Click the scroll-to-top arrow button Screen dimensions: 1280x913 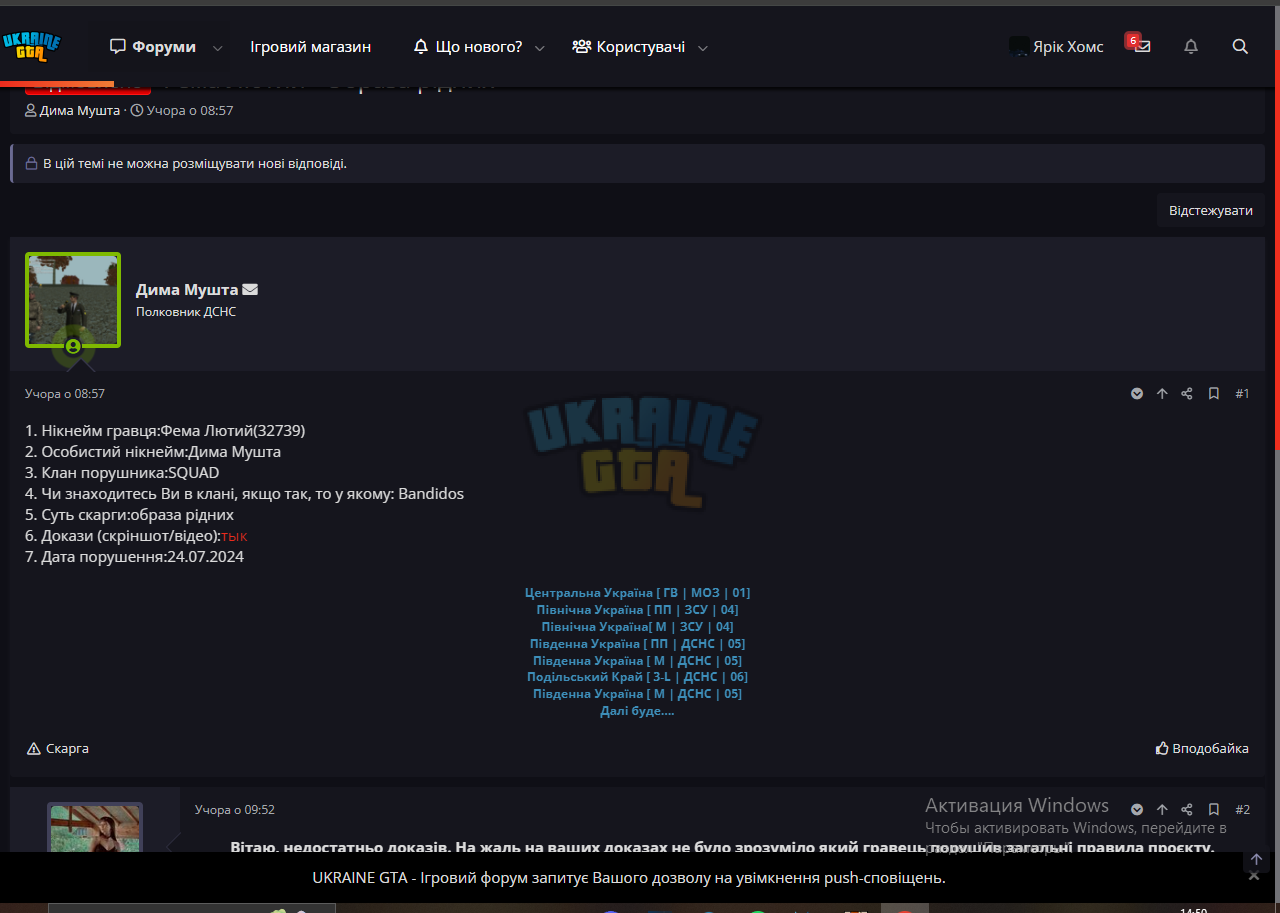click(1257, 859)
